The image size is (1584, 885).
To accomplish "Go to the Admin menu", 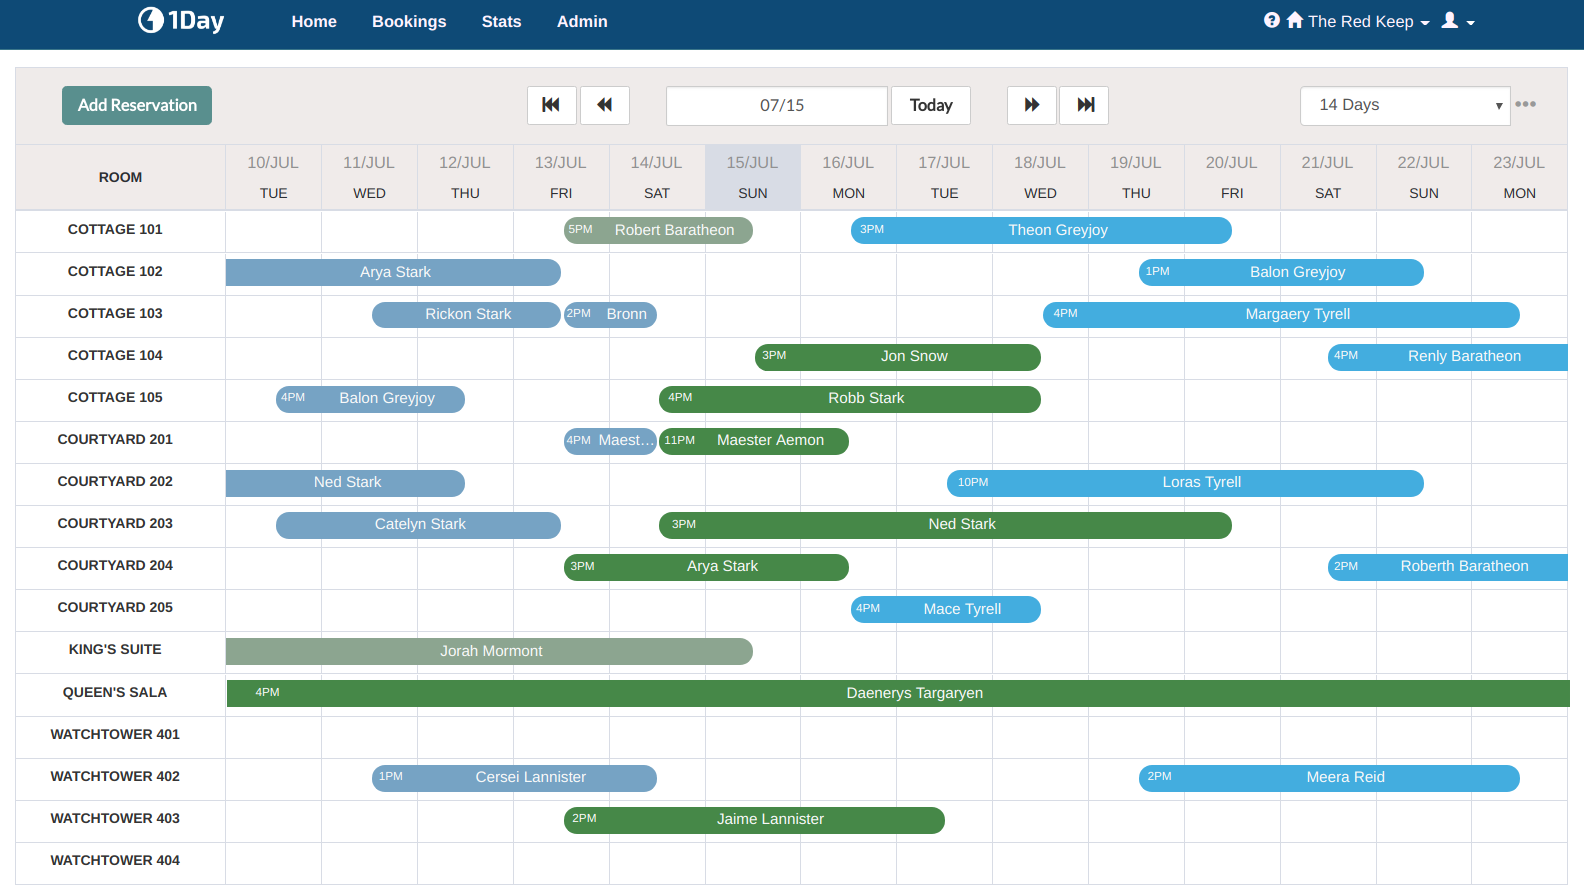I will 582,21.
